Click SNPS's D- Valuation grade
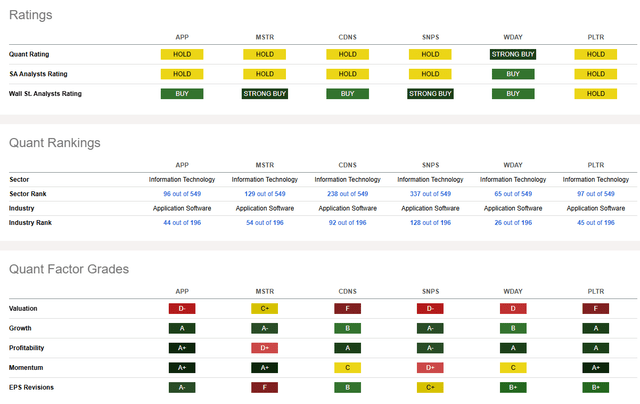640x404 pixels. (431, 309)
